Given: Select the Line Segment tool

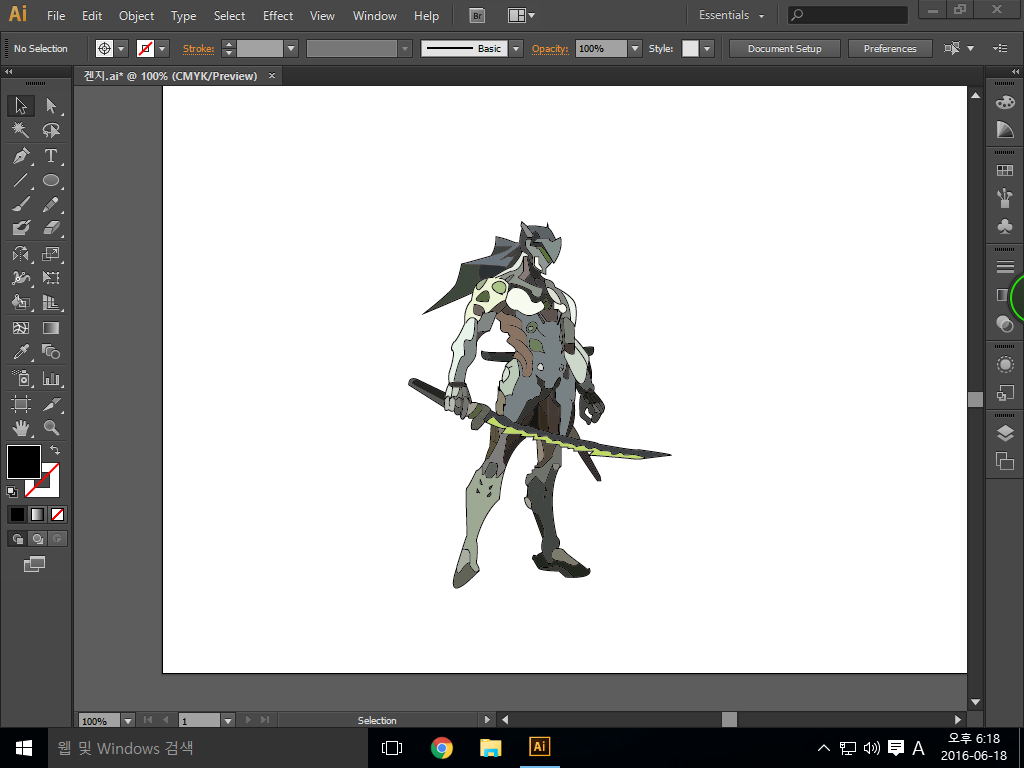Looking at the screenshot, I should [x=21, y=180].
